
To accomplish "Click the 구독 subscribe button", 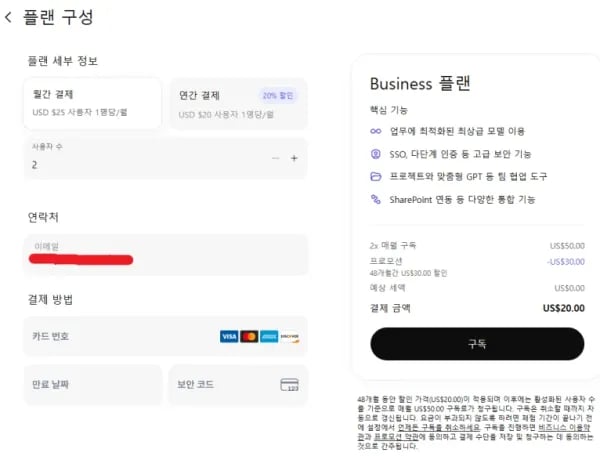I will click(477, 344).
